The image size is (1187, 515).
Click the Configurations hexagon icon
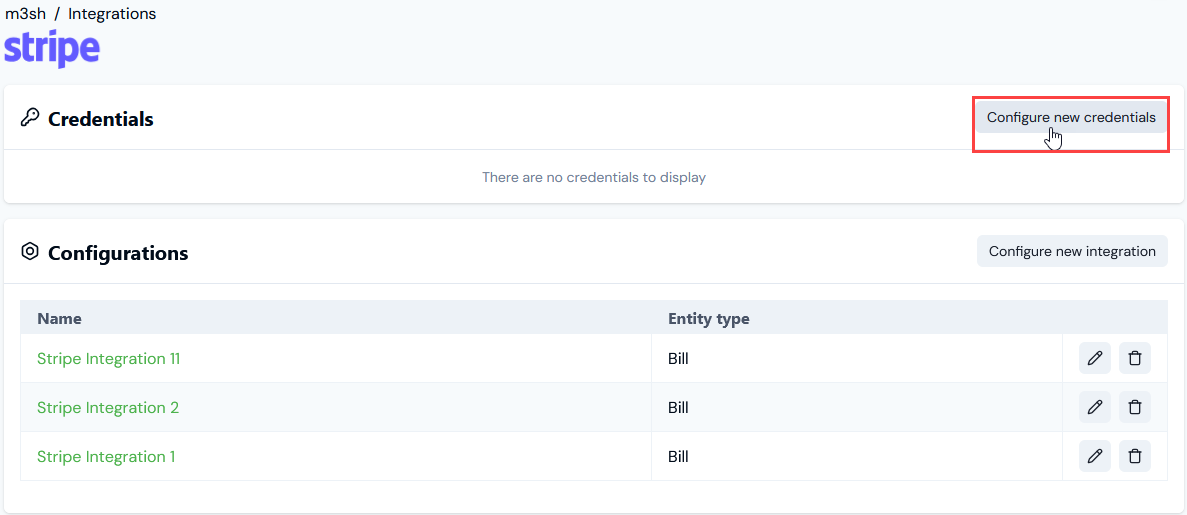[x=30, y=251]
